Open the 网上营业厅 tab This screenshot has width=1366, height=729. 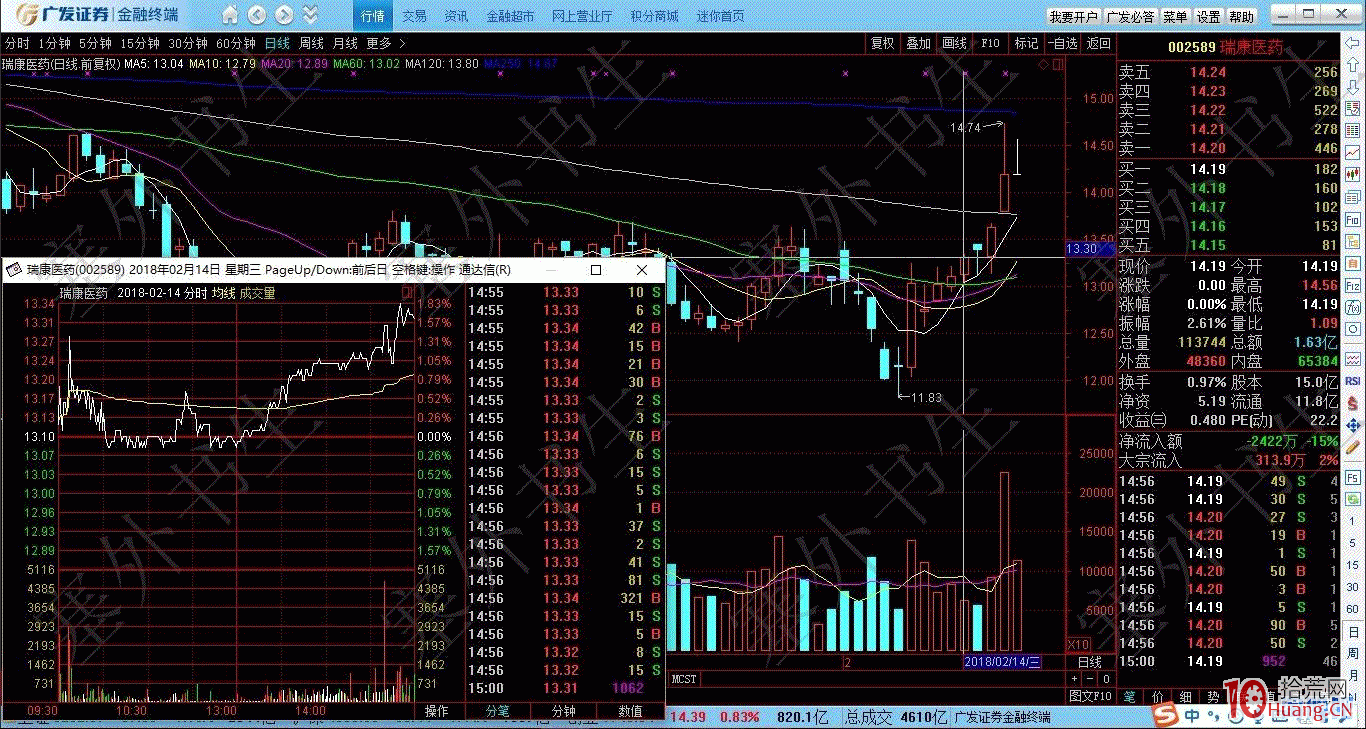[x=583, y=17]
